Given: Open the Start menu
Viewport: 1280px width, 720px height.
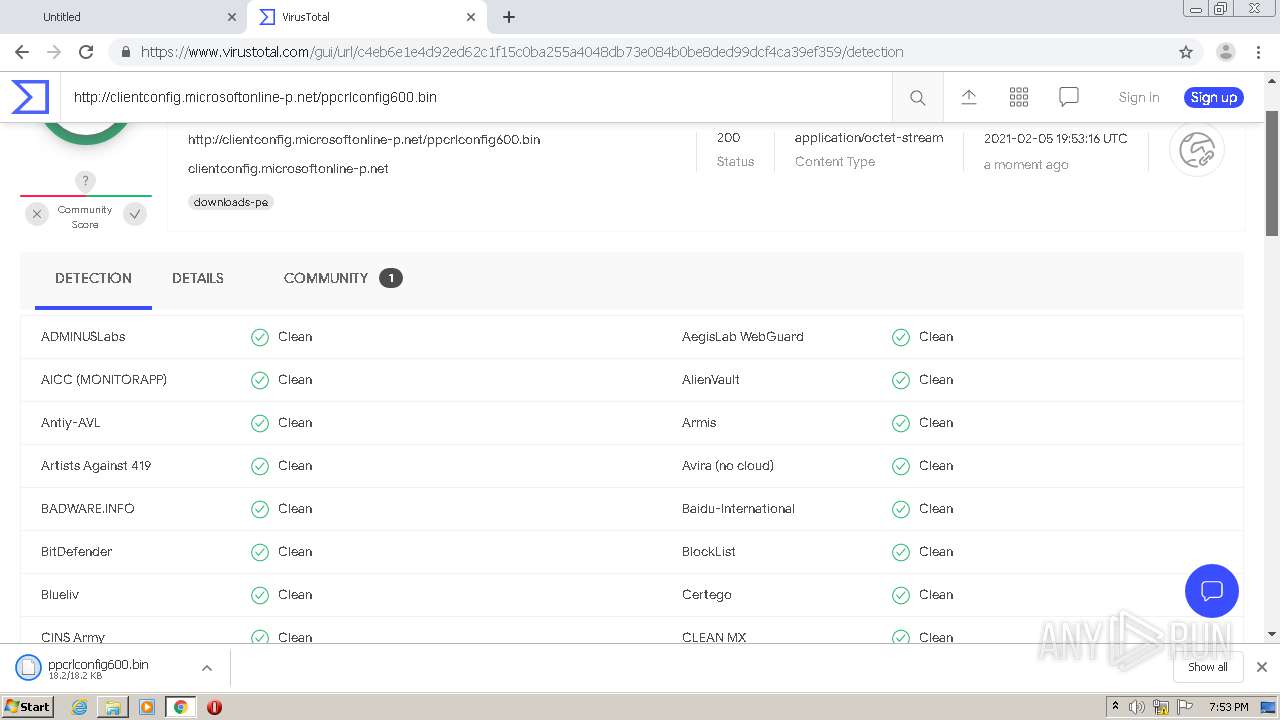Looking at the screenshot, I should (27, 707).
